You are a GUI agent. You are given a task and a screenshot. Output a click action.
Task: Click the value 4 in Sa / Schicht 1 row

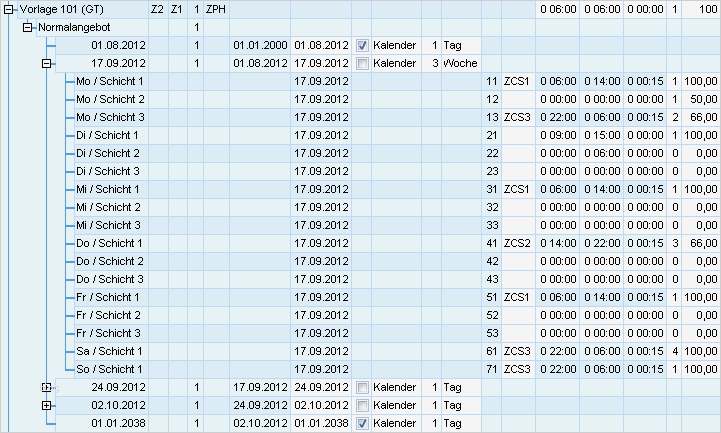[x=675, y=351]
